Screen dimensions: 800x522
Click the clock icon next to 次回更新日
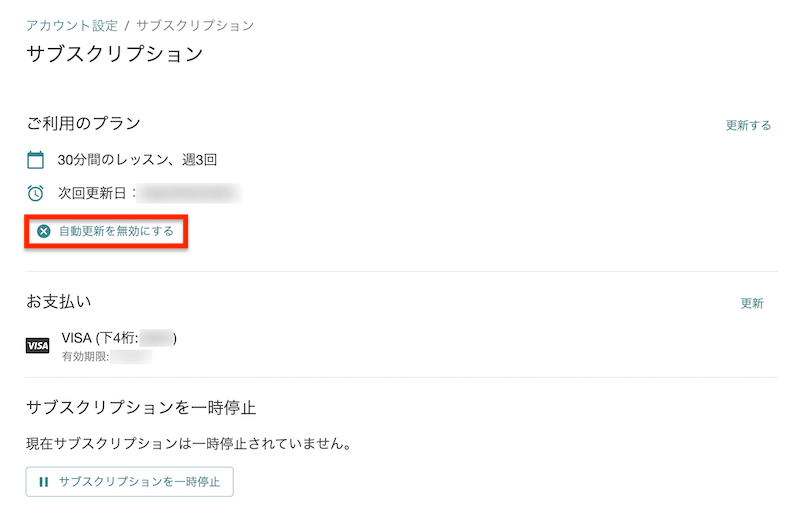(x=35, y=193)
